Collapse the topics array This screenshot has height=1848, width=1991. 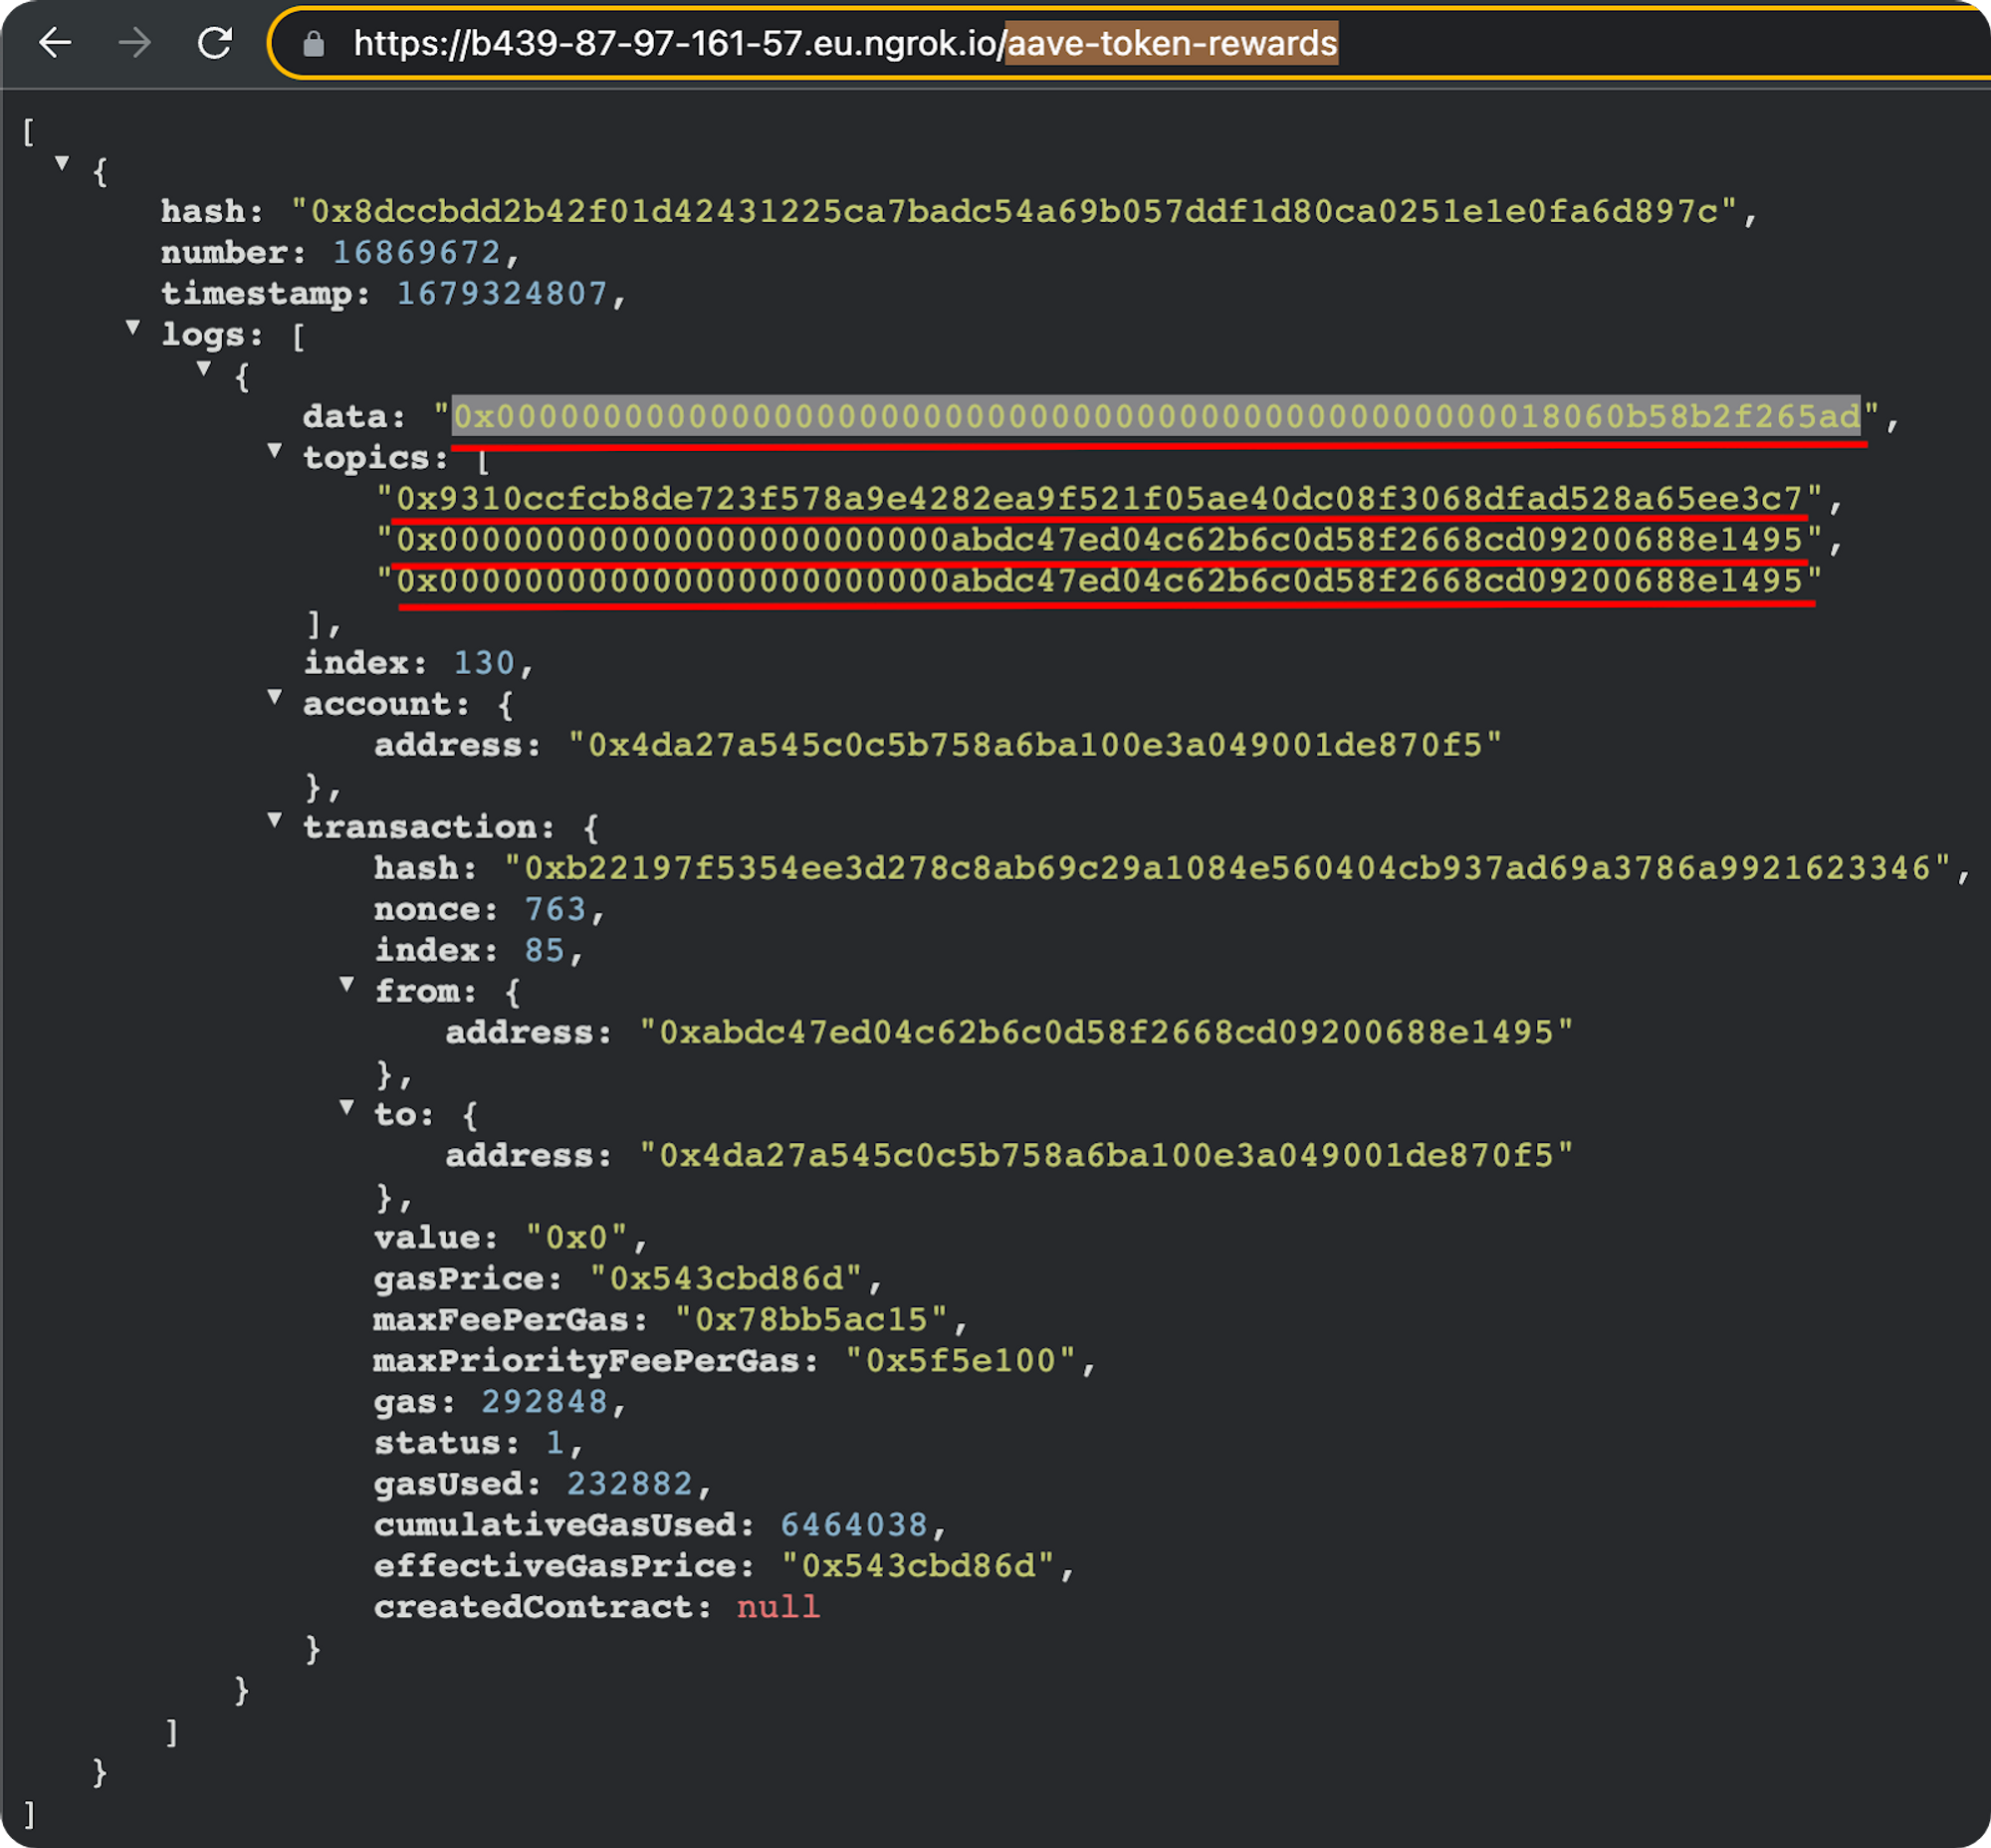(x=275, y=450)
